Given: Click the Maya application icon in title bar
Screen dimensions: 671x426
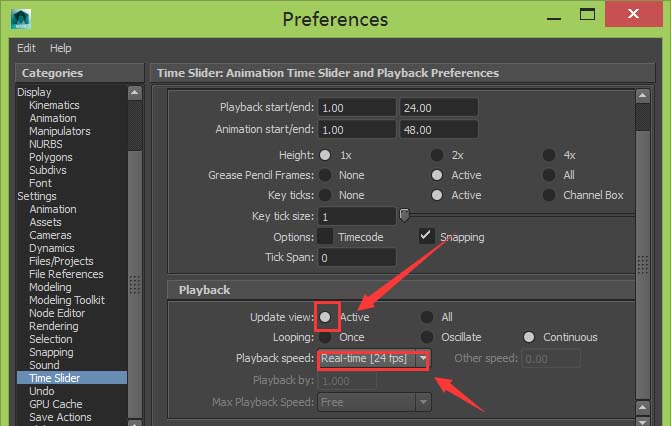Looking at the screenshot, I should (21, 19).
